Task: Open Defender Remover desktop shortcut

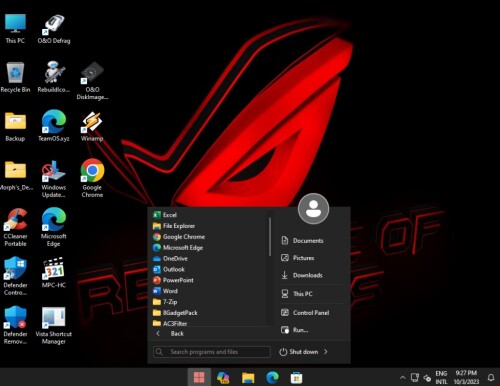Action: coord(15,325)
